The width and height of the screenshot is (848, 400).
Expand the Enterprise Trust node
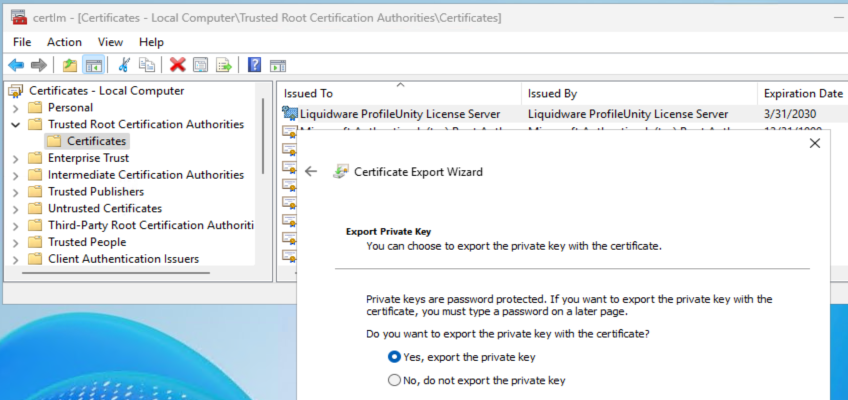[x=16, y=159]
